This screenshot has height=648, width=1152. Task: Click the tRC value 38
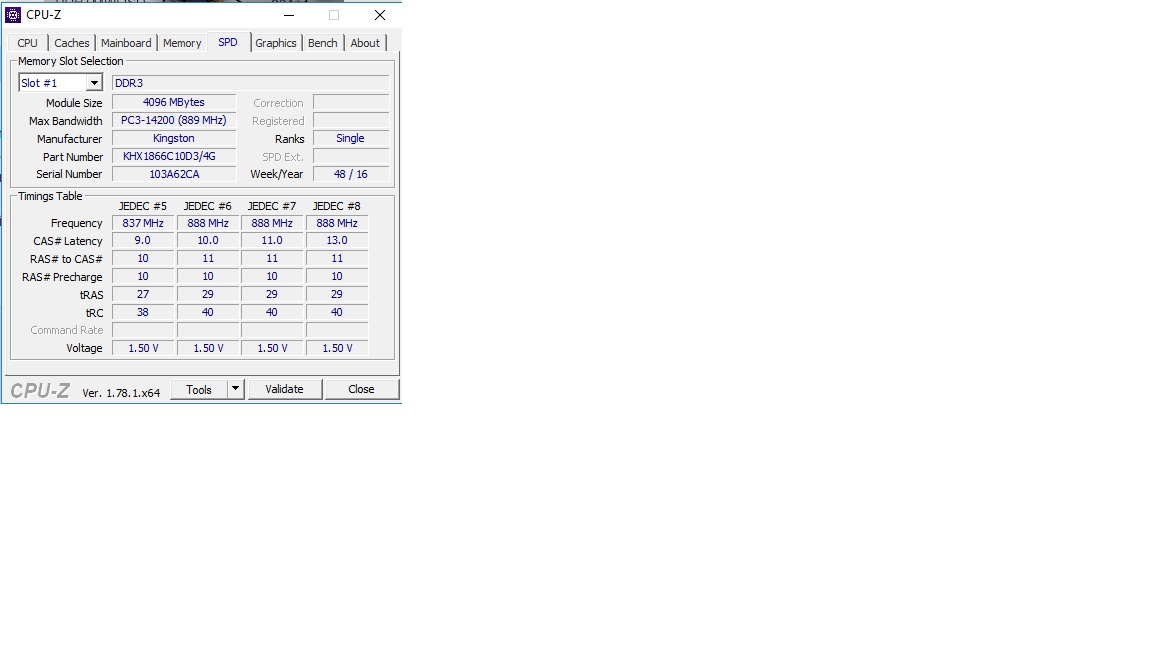143,312
